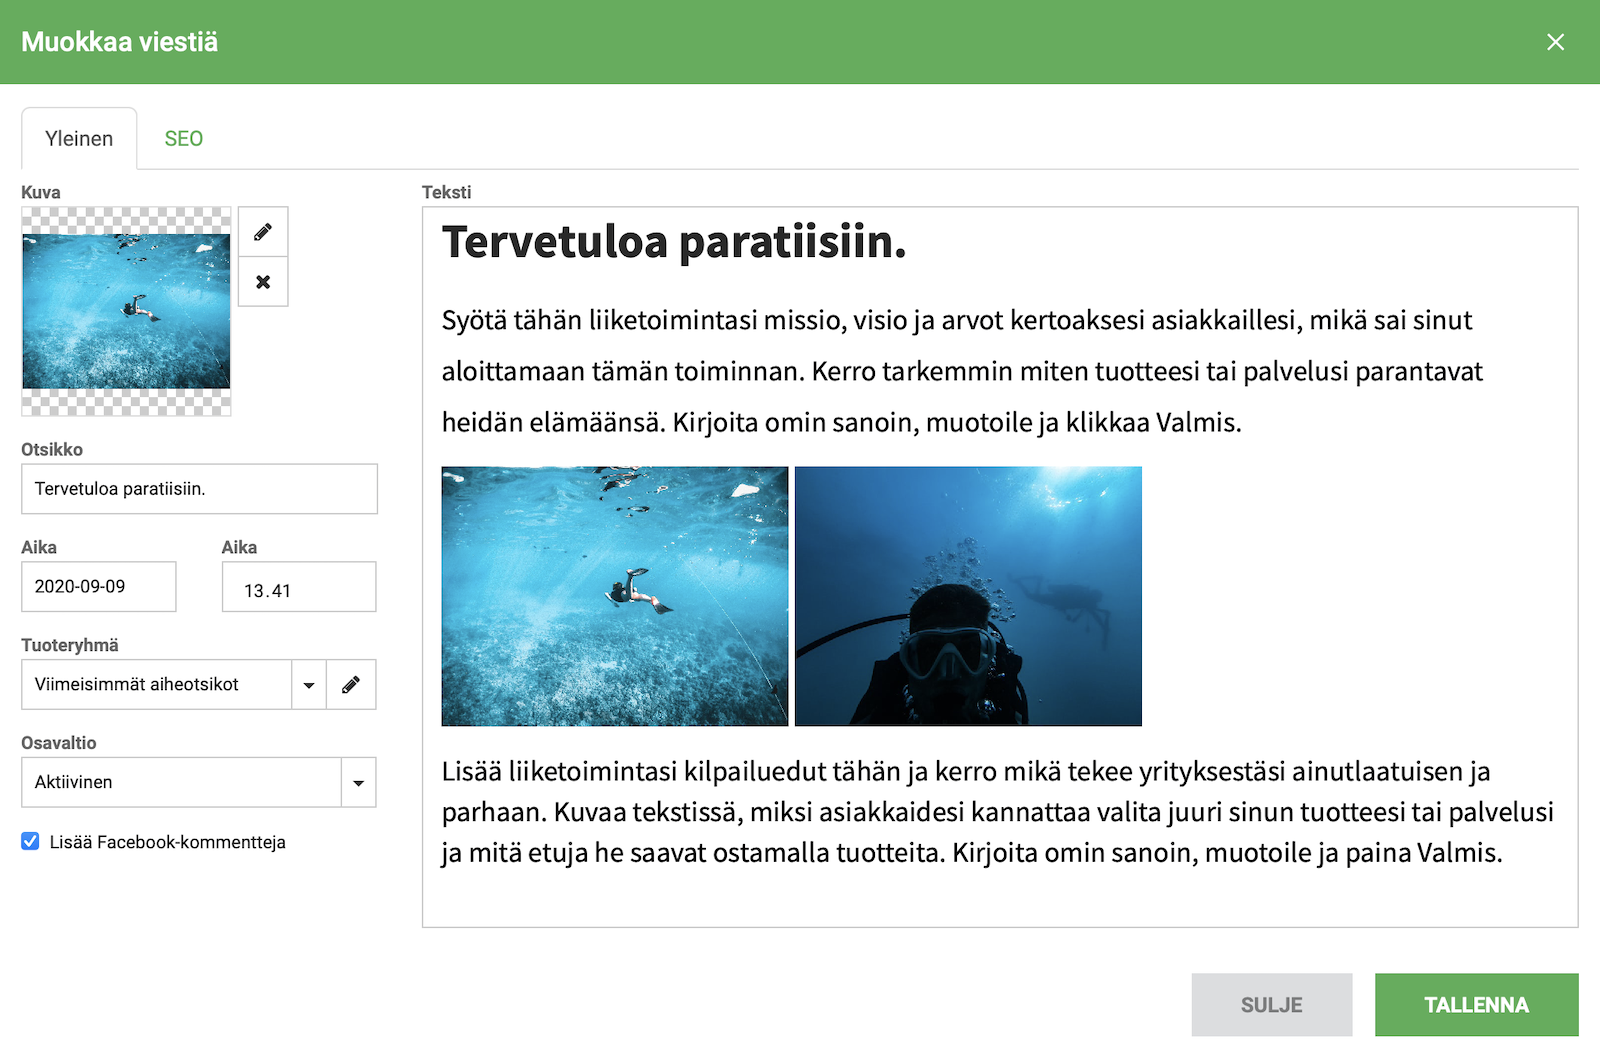Open the Tuoteryhmä dropdown arrow
1600x1056 pixels.
(x=309, y=685)
